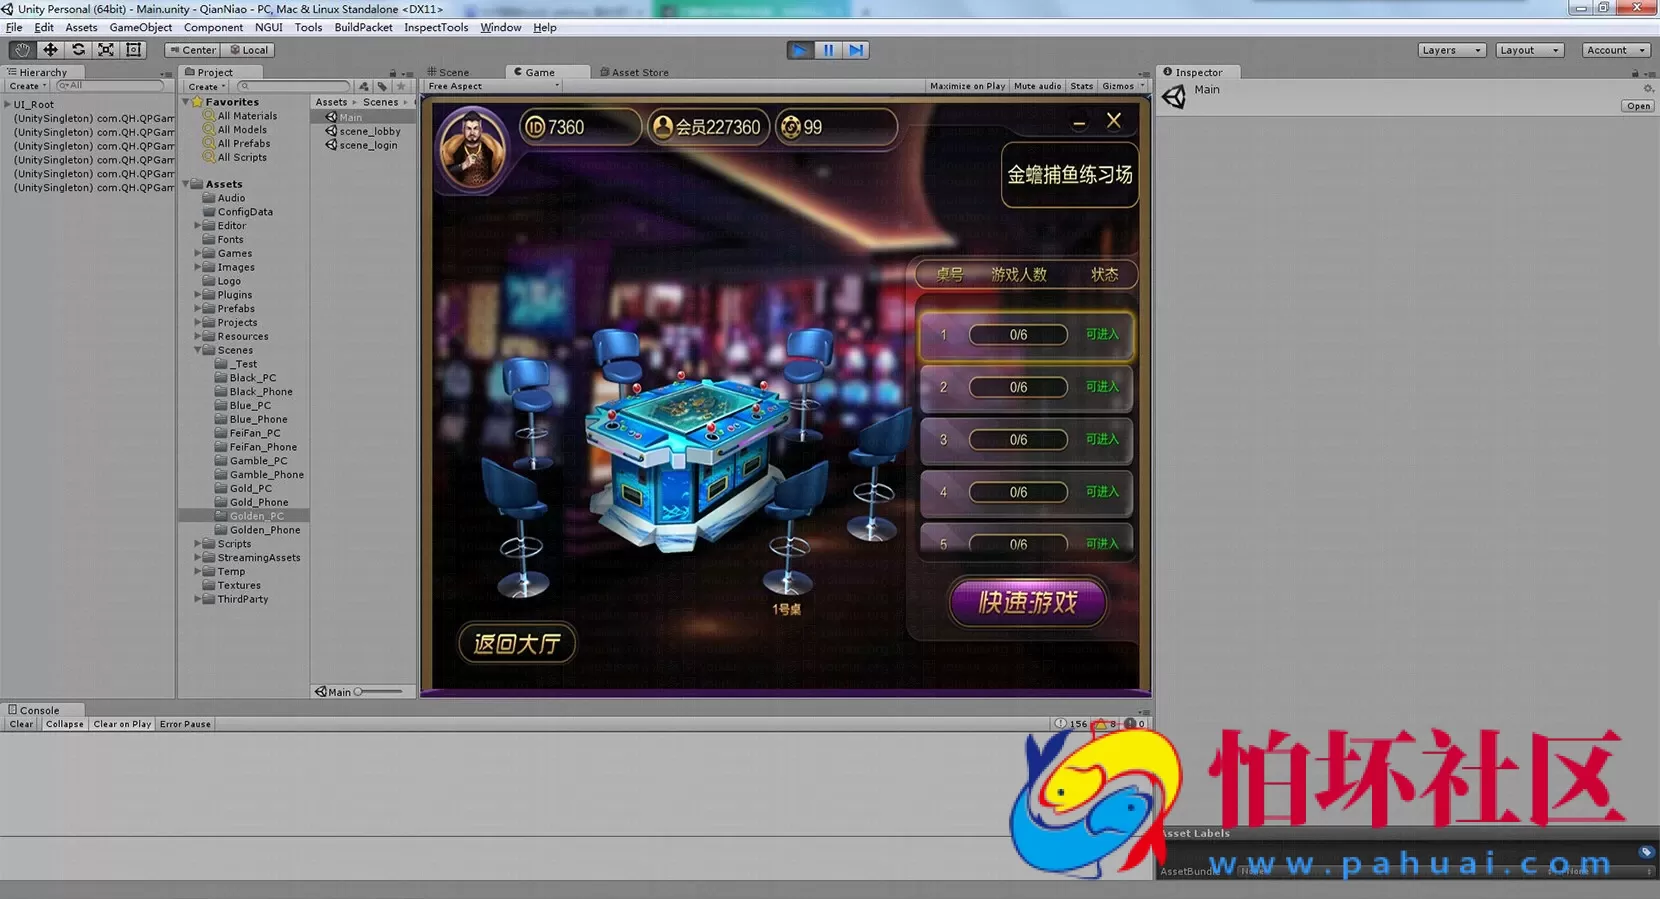Image resolution: width=1660 pixels, height=899 pixels.
Task: Start Play mode in Unity
Action: pos(800,50)
